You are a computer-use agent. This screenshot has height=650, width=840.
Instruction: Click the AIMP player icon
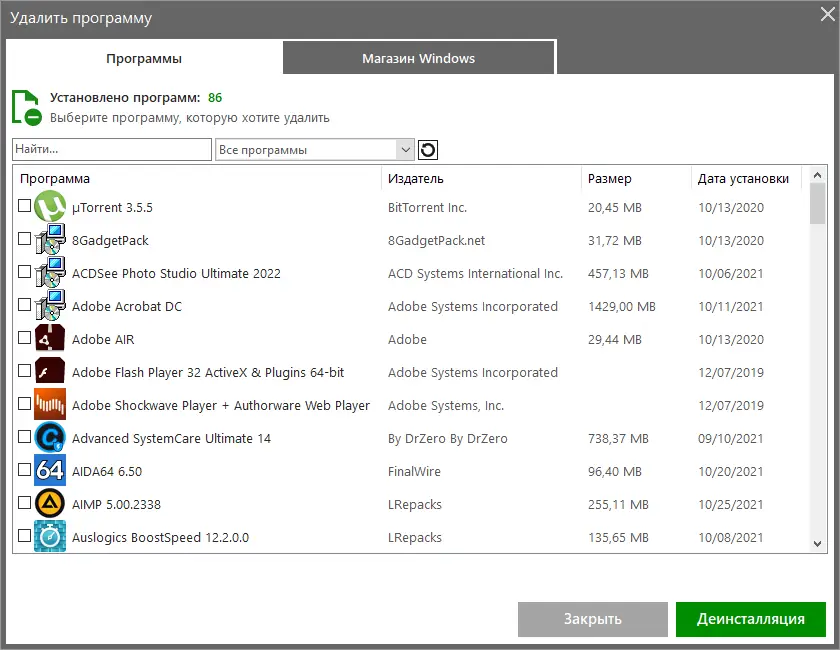(x=50, y=504)
